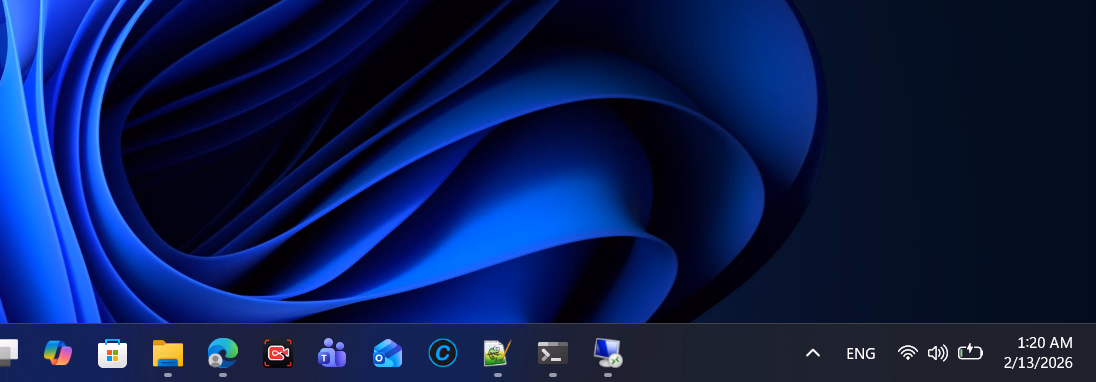1096x382 pixels.
Task: Open Wi-Fi network settings
Action: pos(908,353)
